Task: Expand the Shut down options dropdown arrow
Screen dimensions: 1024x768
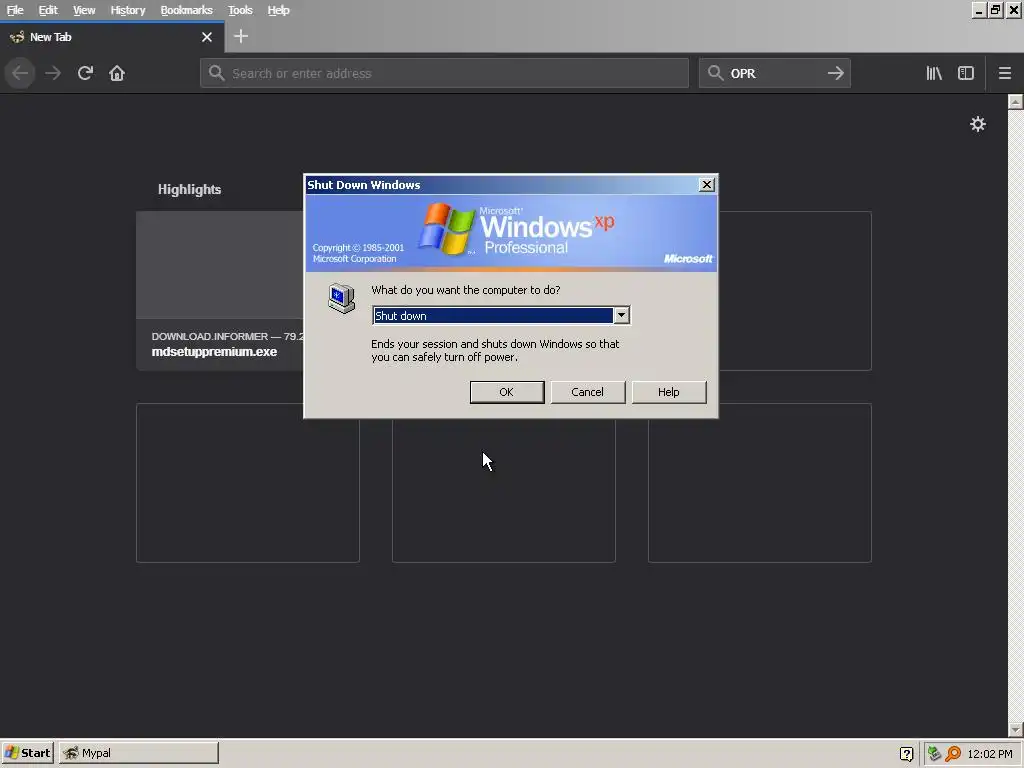Action: [621, 315]
